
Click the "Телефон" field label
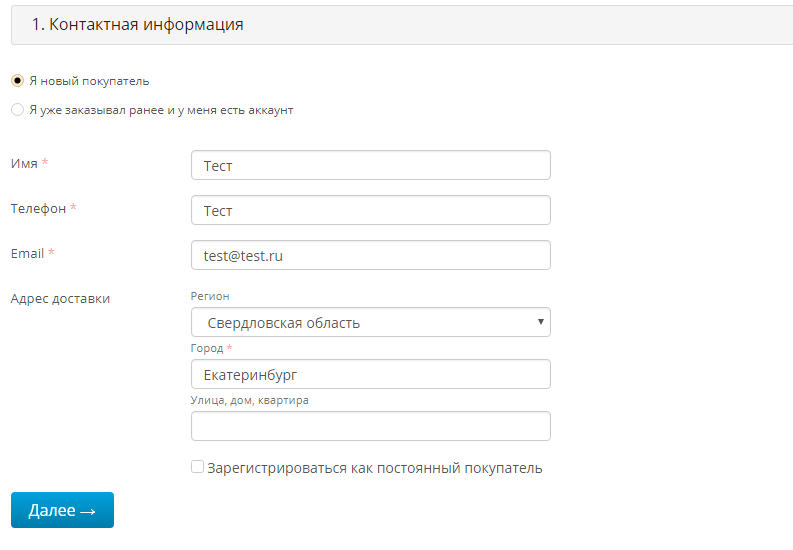[x=38, y=208]
